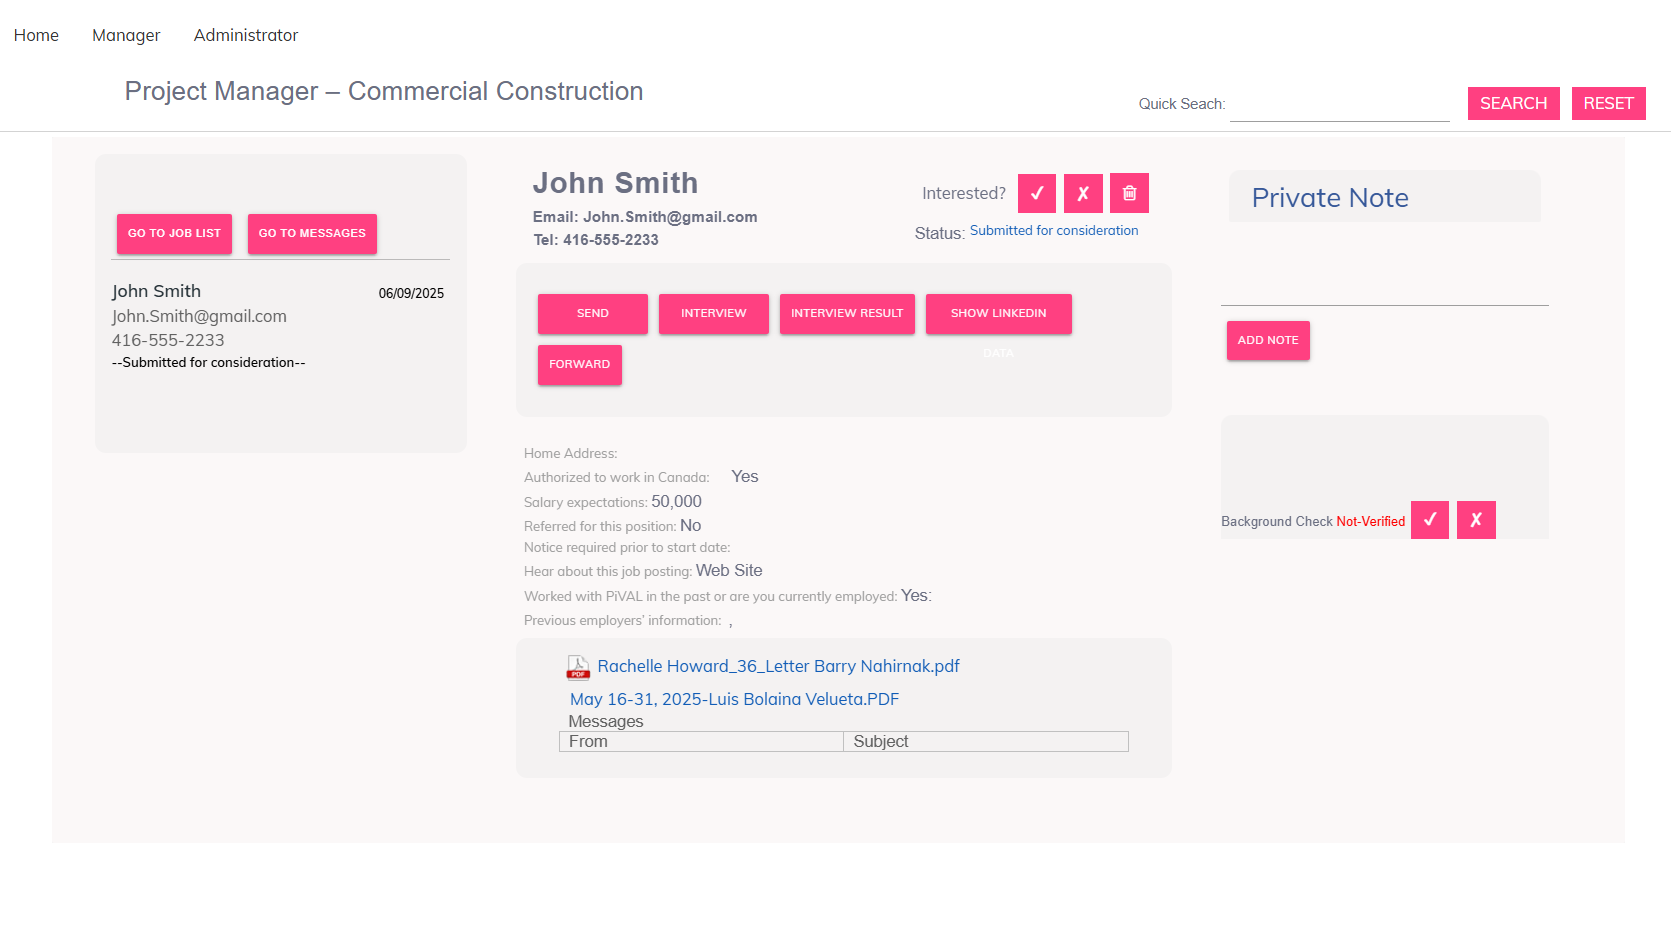The height and width of the screenshot is (935, 1671).
Task: Delete candidate via the trash icon
Action: (1129, 193)
